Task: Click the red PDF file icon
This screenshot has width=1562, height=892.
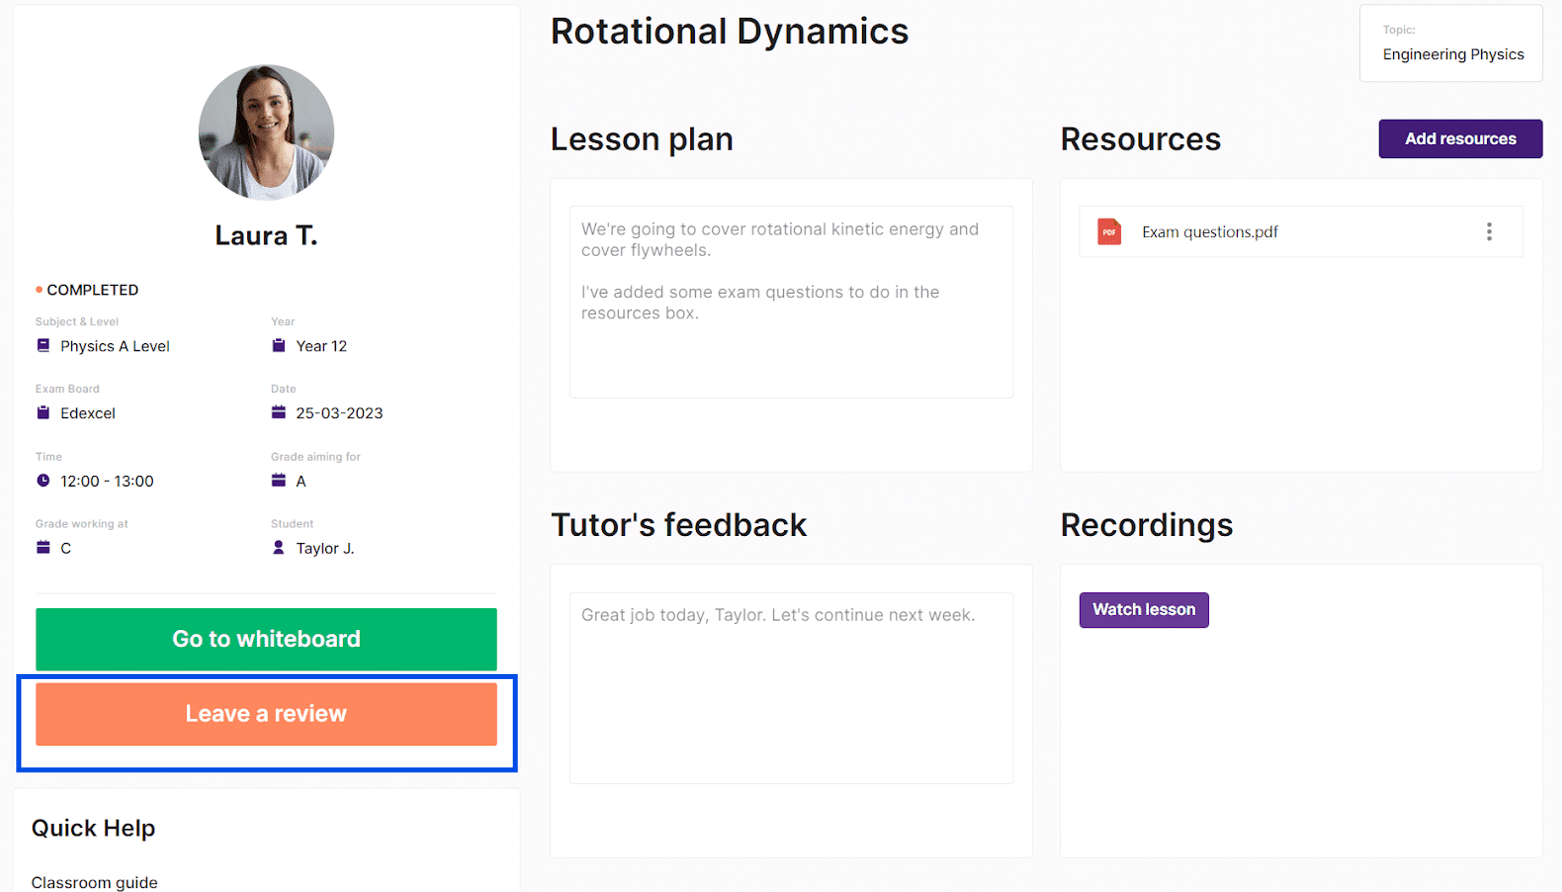Action: pyautogui.click(x=1109, y=232)
